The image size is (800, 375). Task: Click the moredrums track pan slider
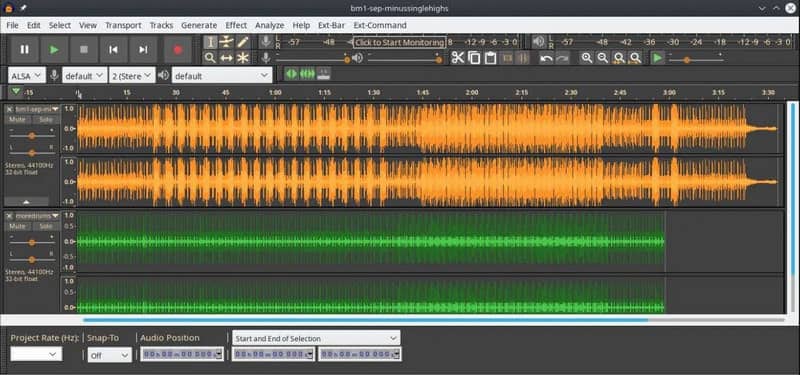pos(32,260)
